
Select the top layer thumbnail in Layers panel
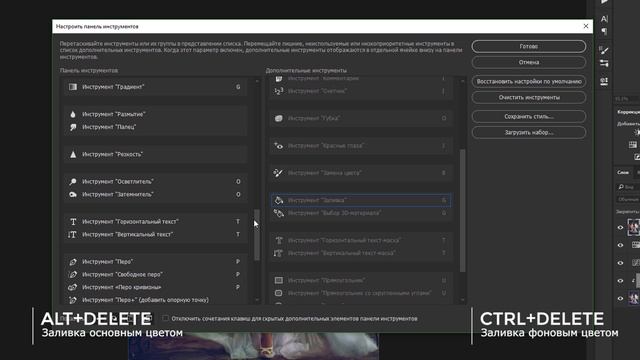tap(633, 227)
